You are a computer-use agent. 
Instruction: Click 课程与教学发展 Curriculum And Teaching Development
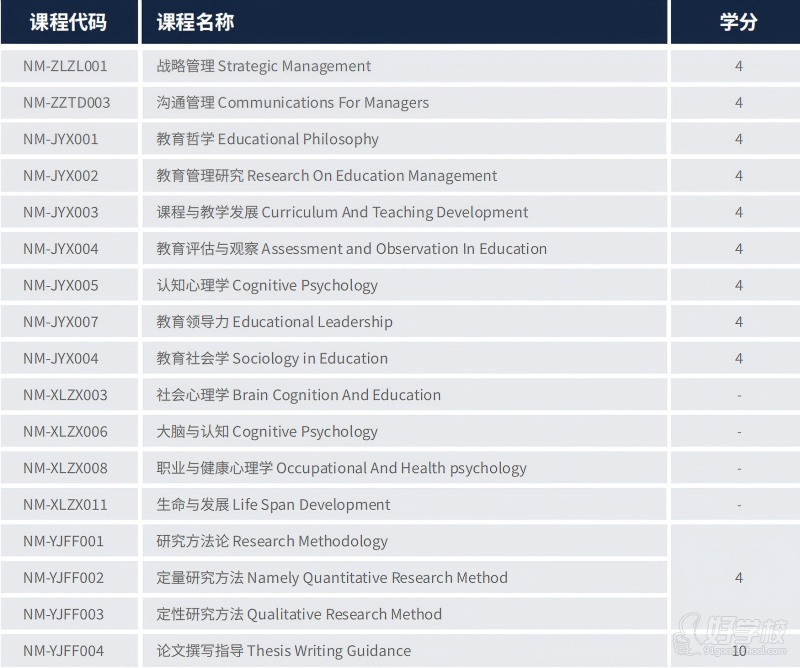point(343,212)
